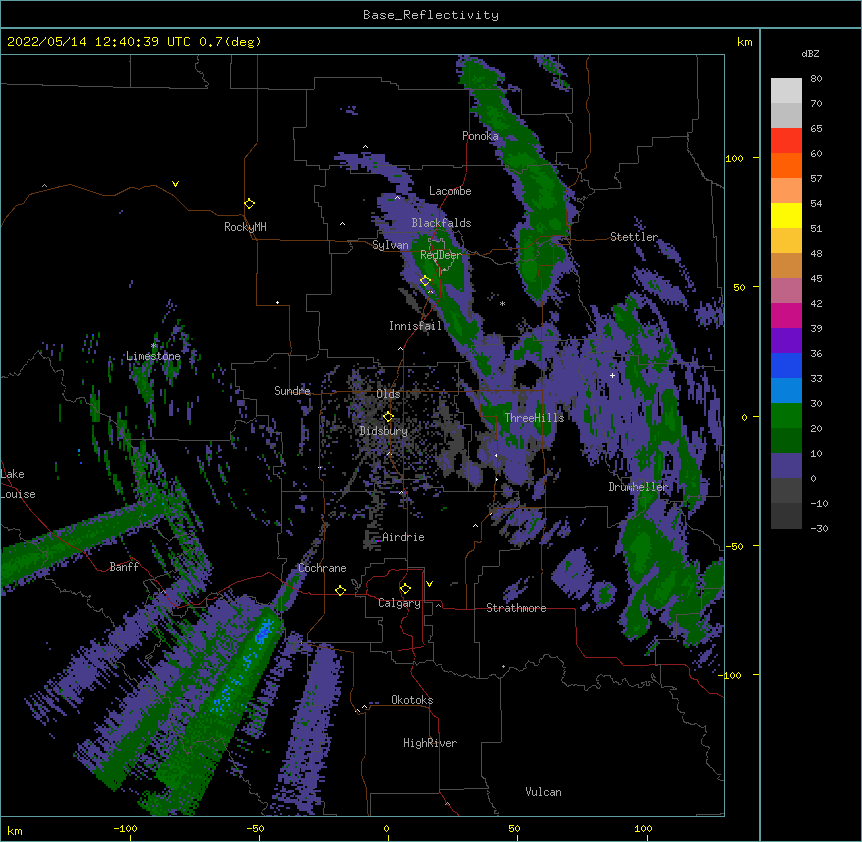
Task: Click the Okotoks city label
Action: click(x=412, y=700)
